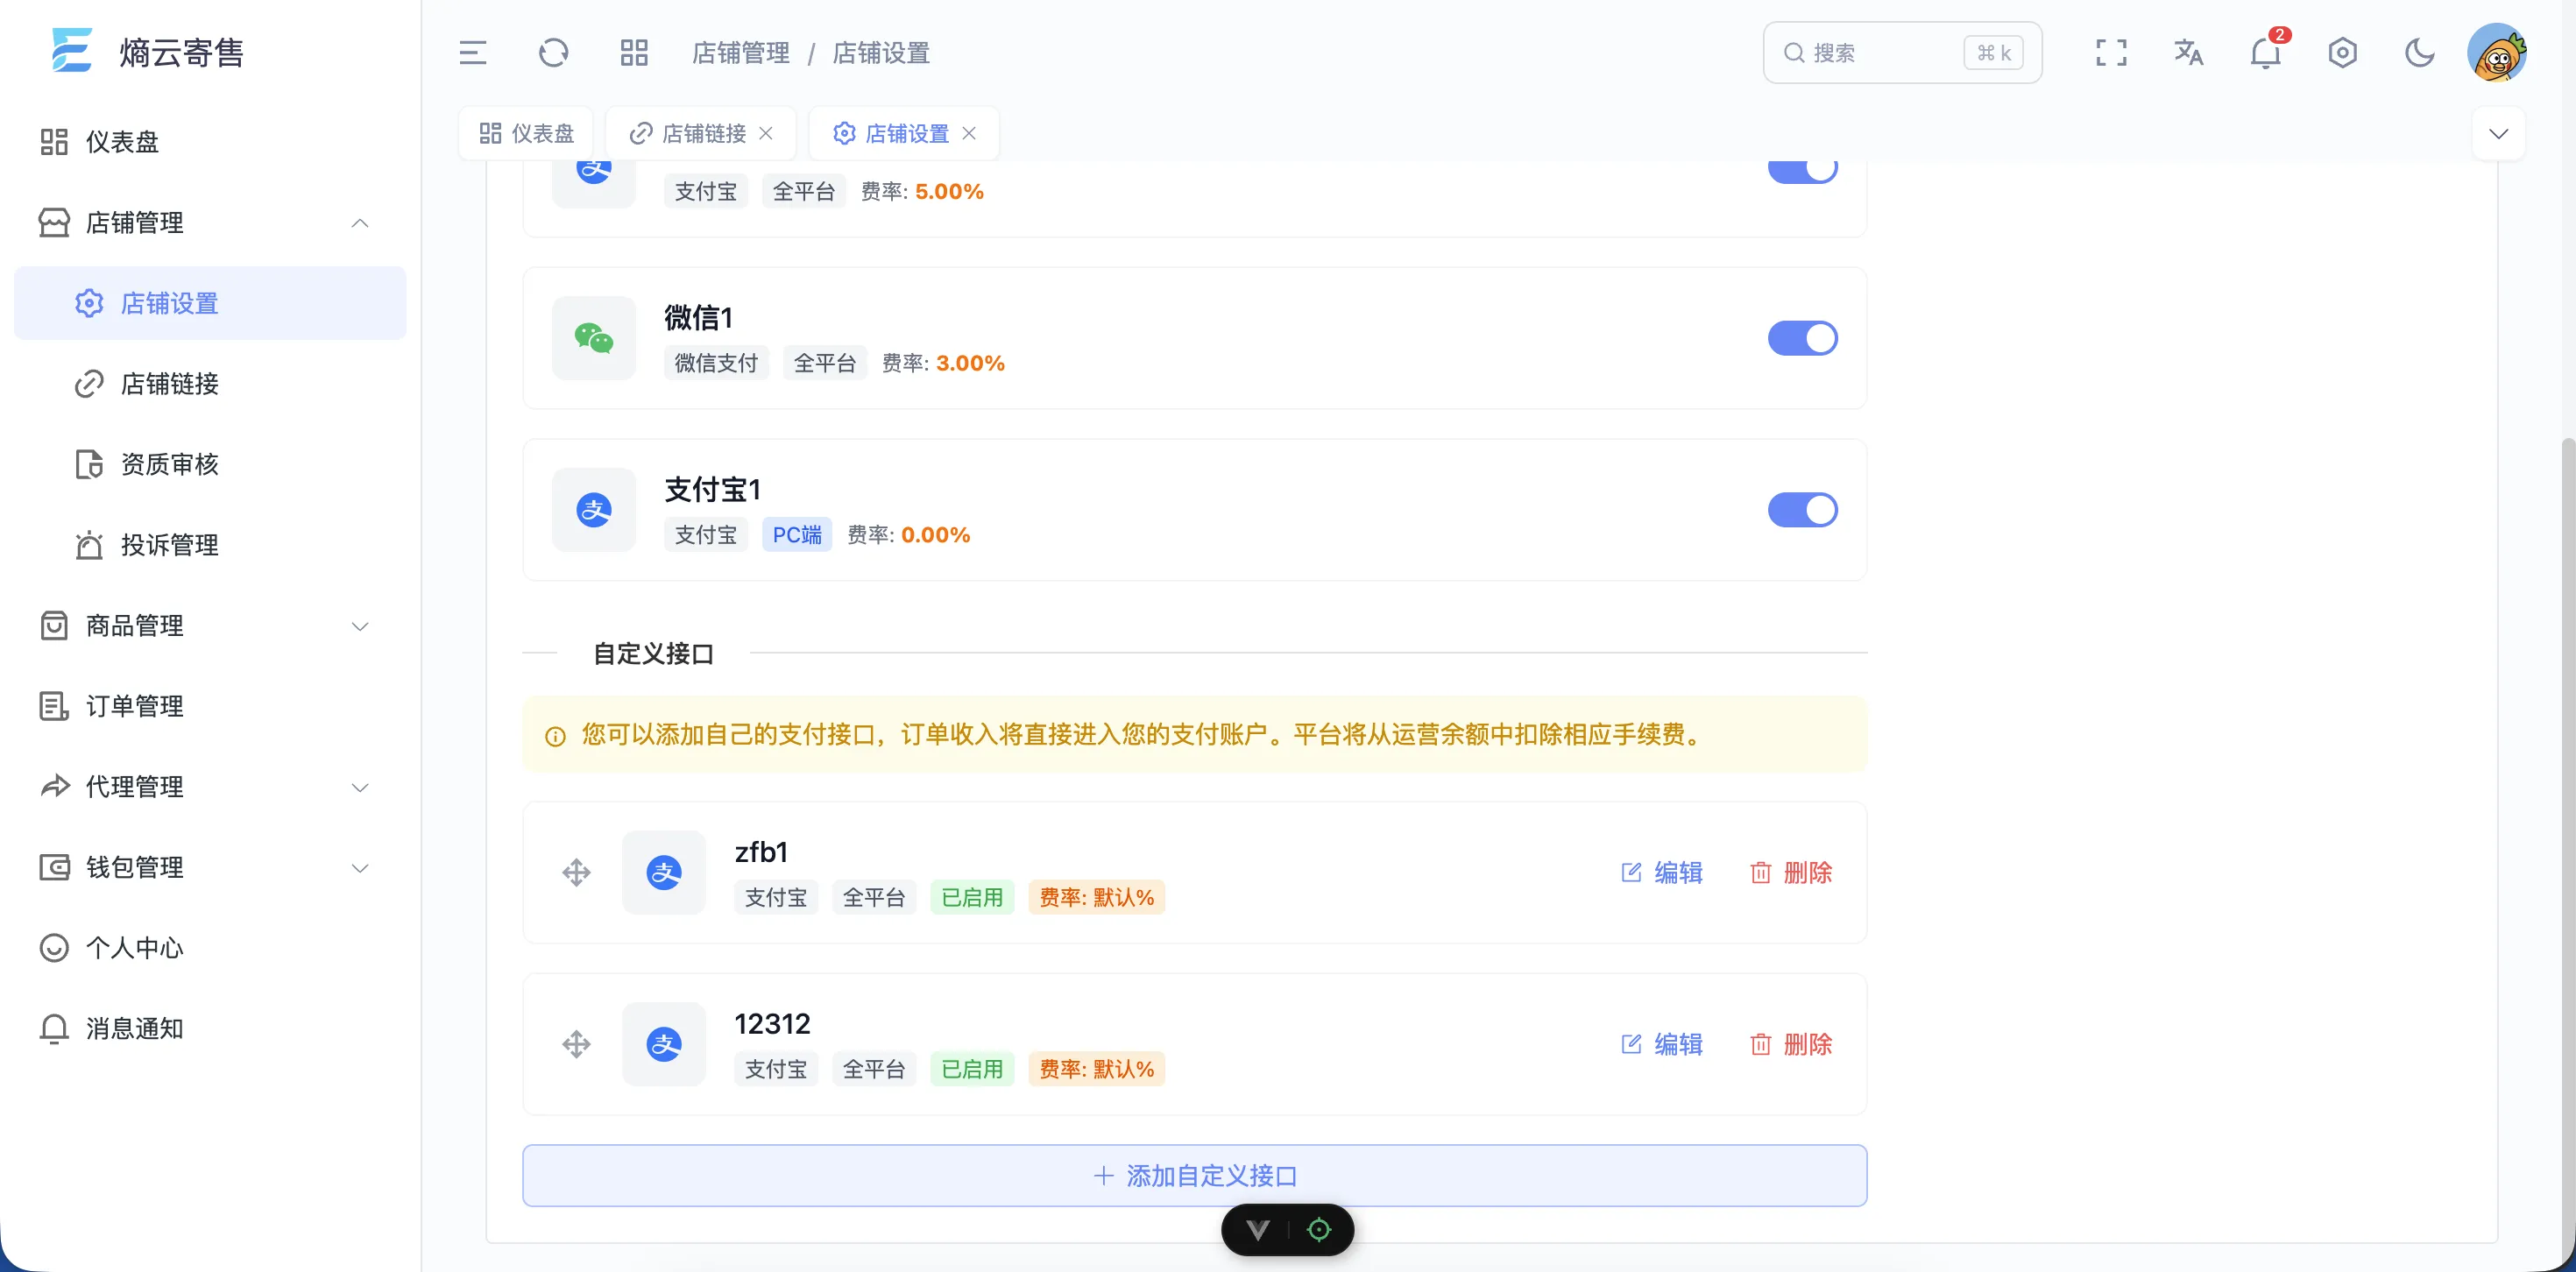Open the dashboard grid icon near the top

coord(633,52)
